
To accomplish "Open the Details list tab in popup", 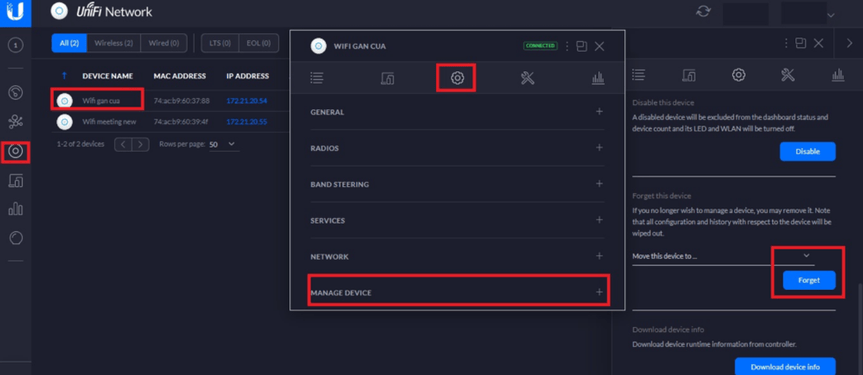I will click(x=317, y=78).
